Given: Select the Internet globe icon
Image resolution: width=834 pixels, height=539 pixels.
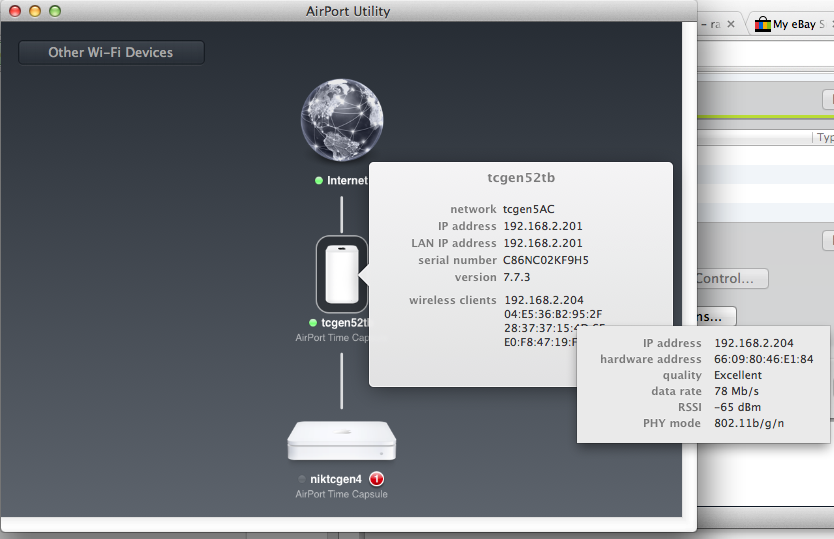Looking at the screenshot, I should pos(341,120).
